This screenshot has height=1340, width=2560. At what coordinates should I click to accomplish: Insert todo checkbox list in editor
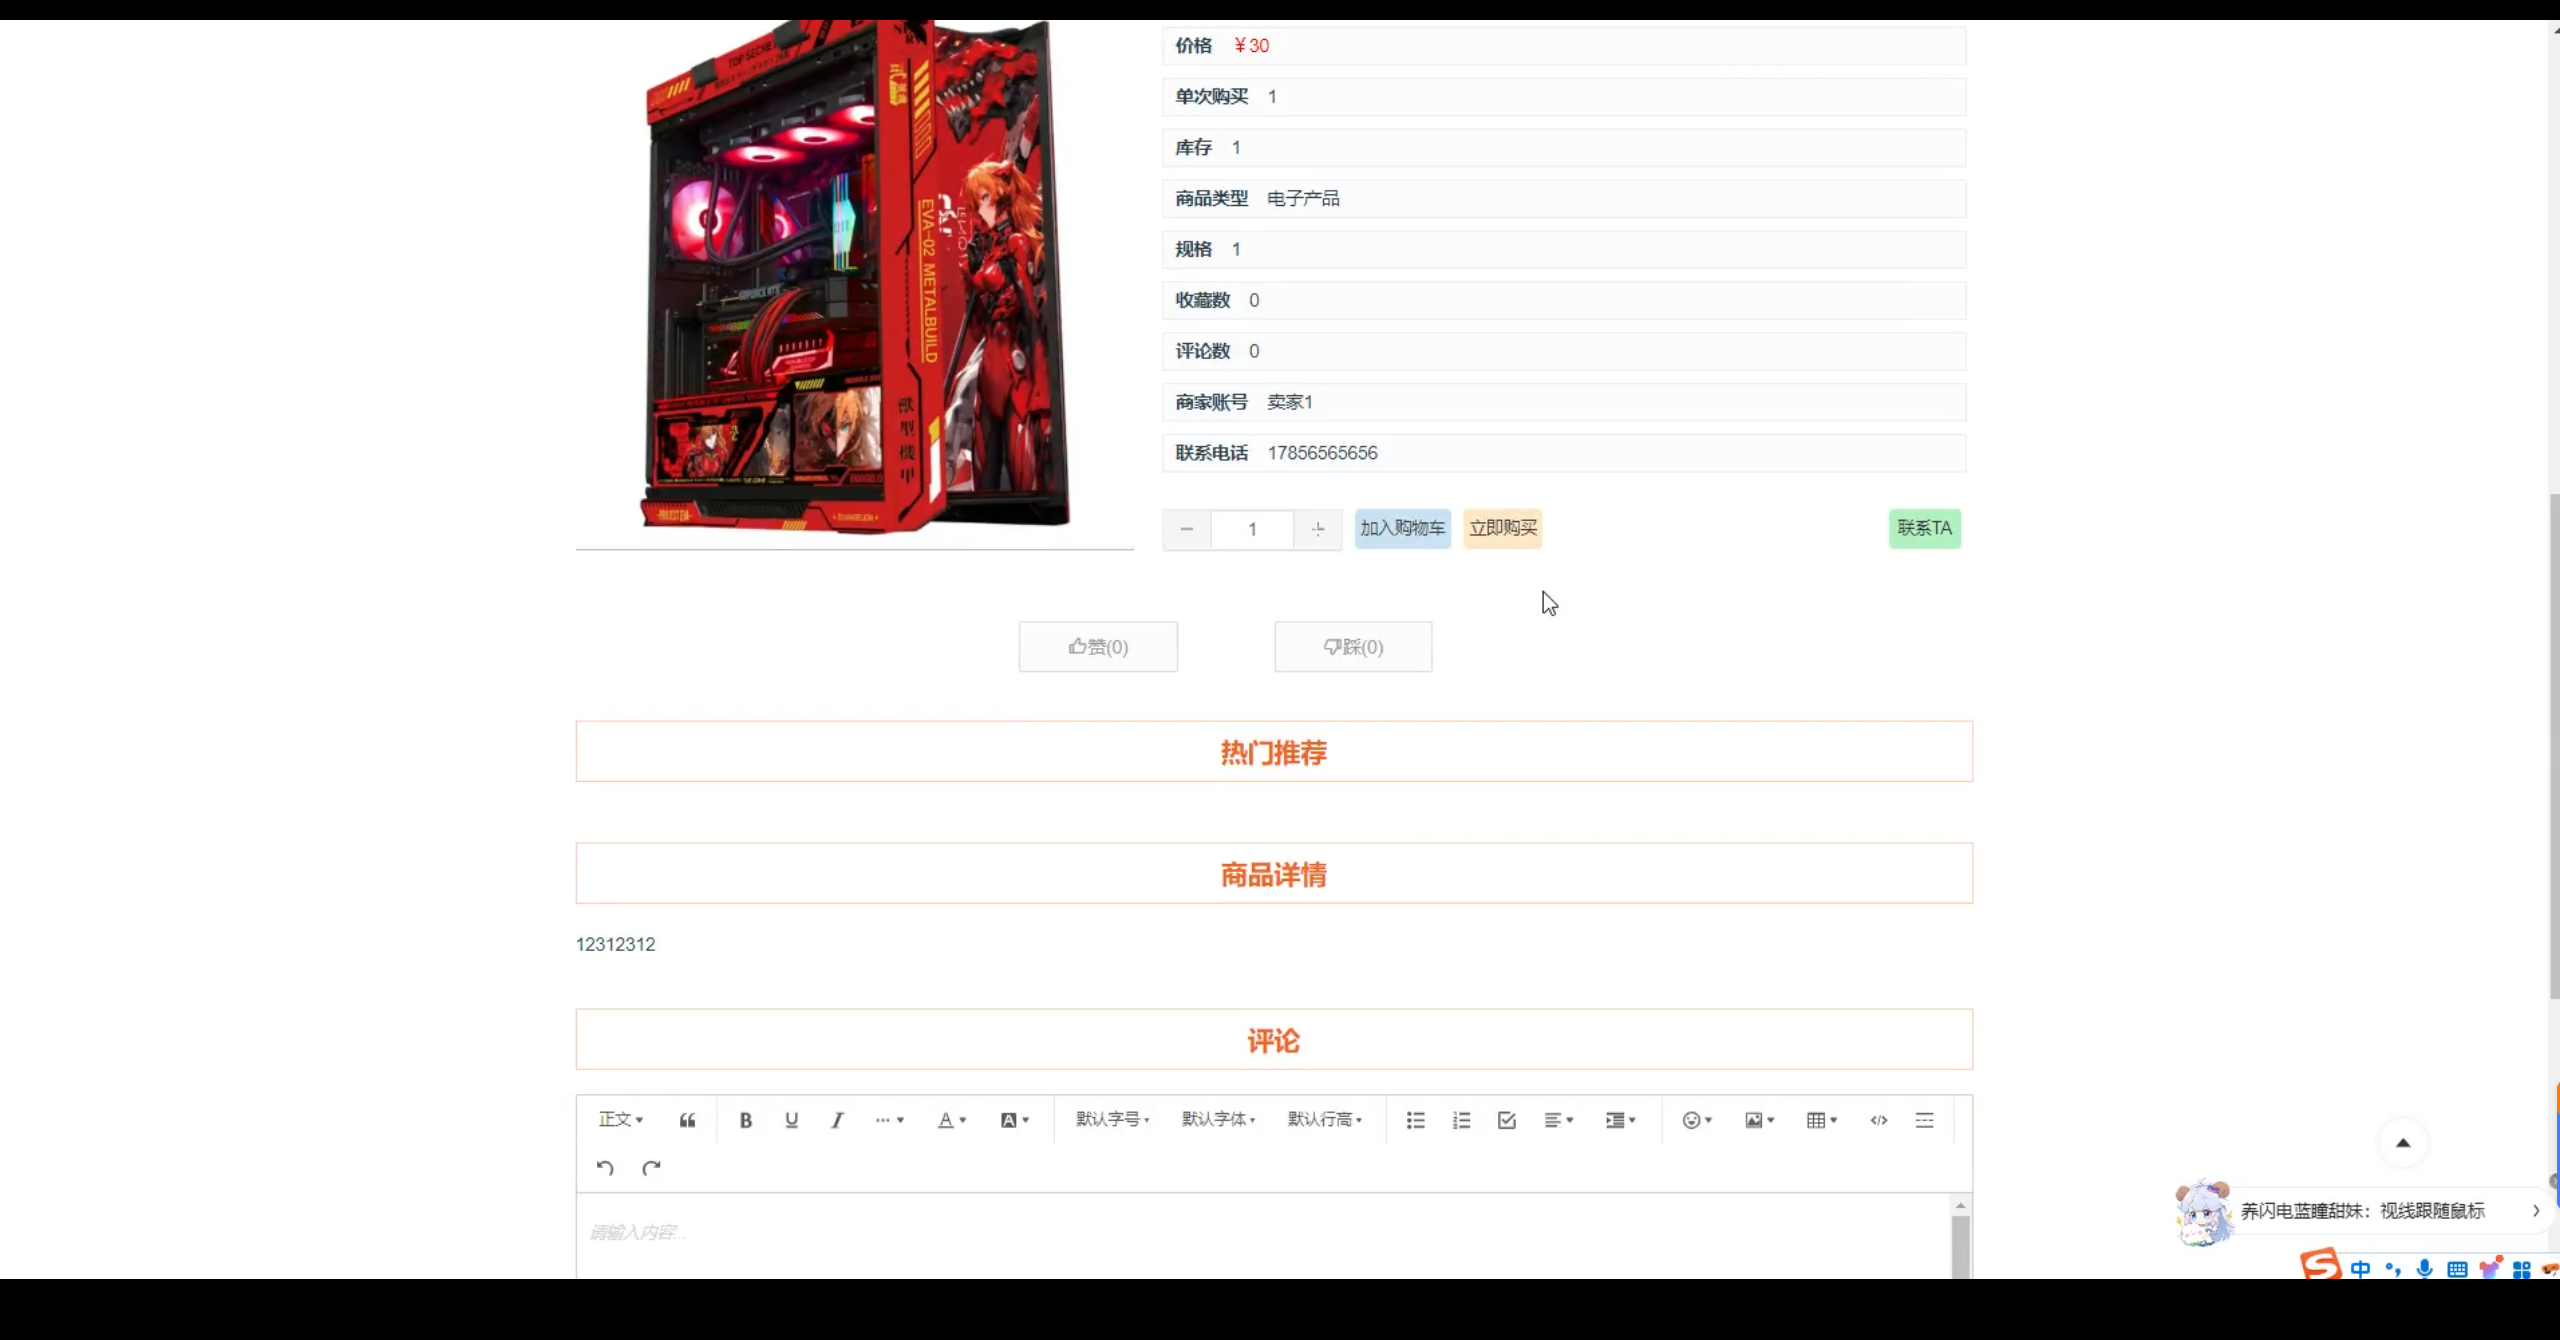point(1507,1120)
